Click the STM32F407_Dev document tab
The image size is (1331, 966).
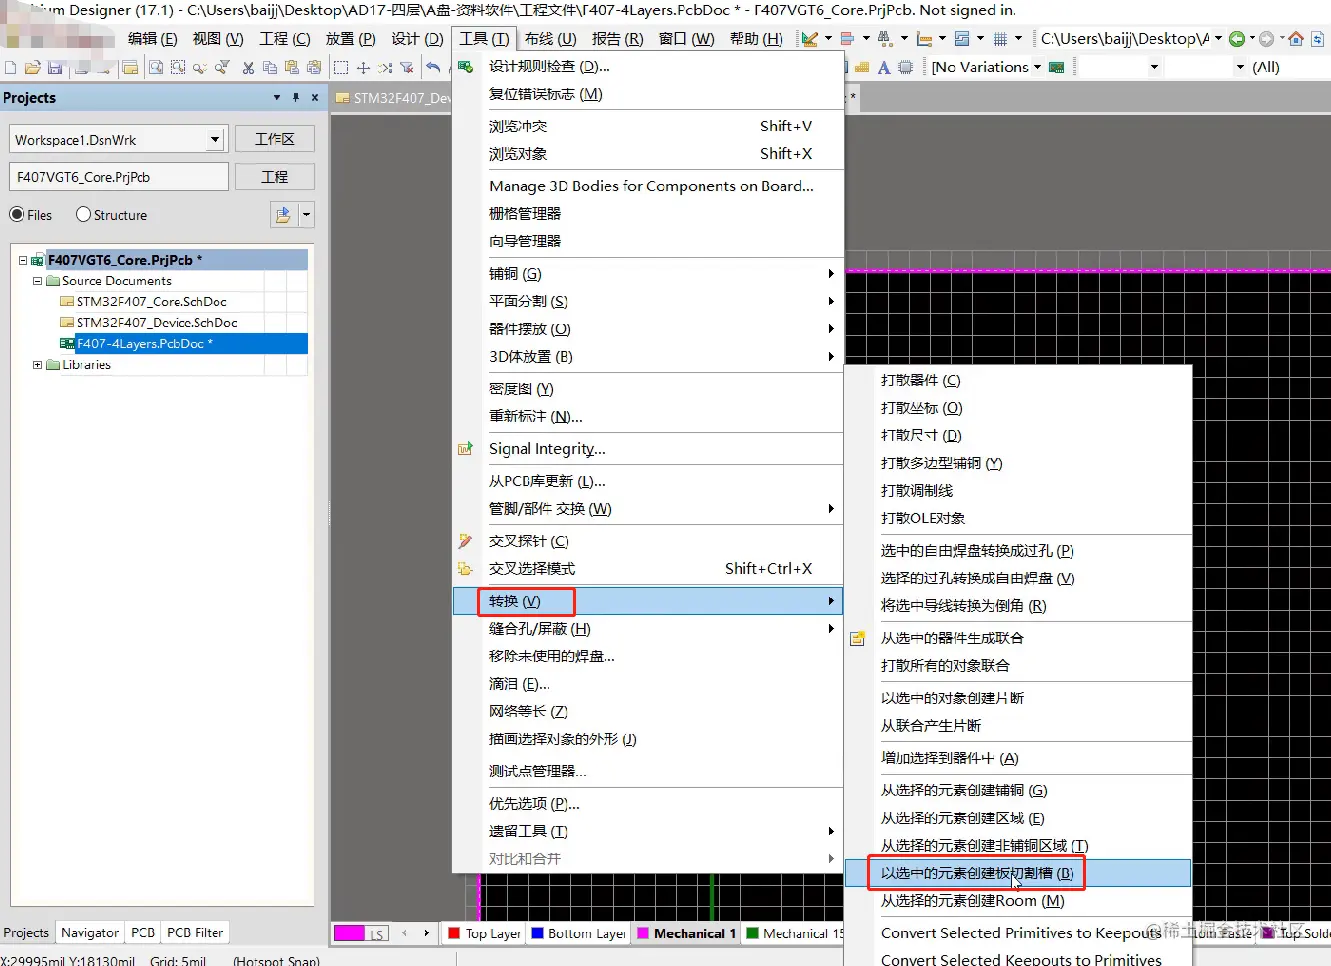click(394, 98)
